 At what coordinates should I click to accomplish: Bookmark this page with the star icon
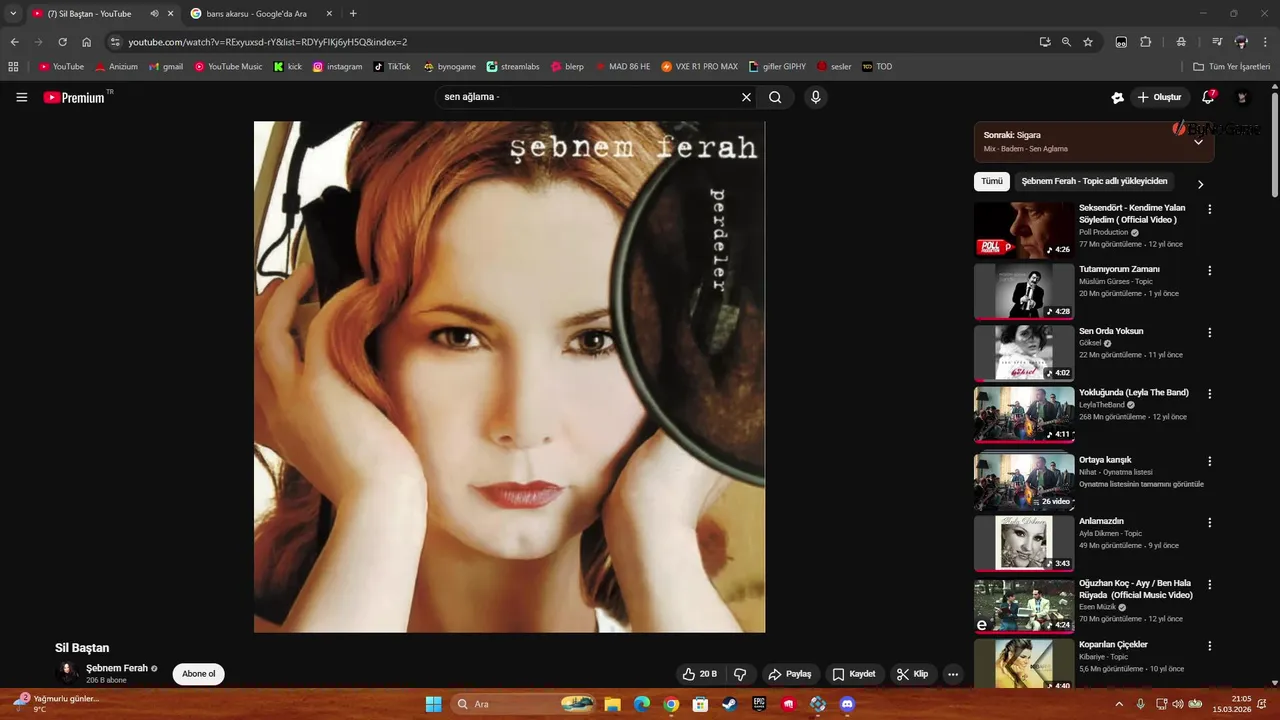coord(1088,42)
